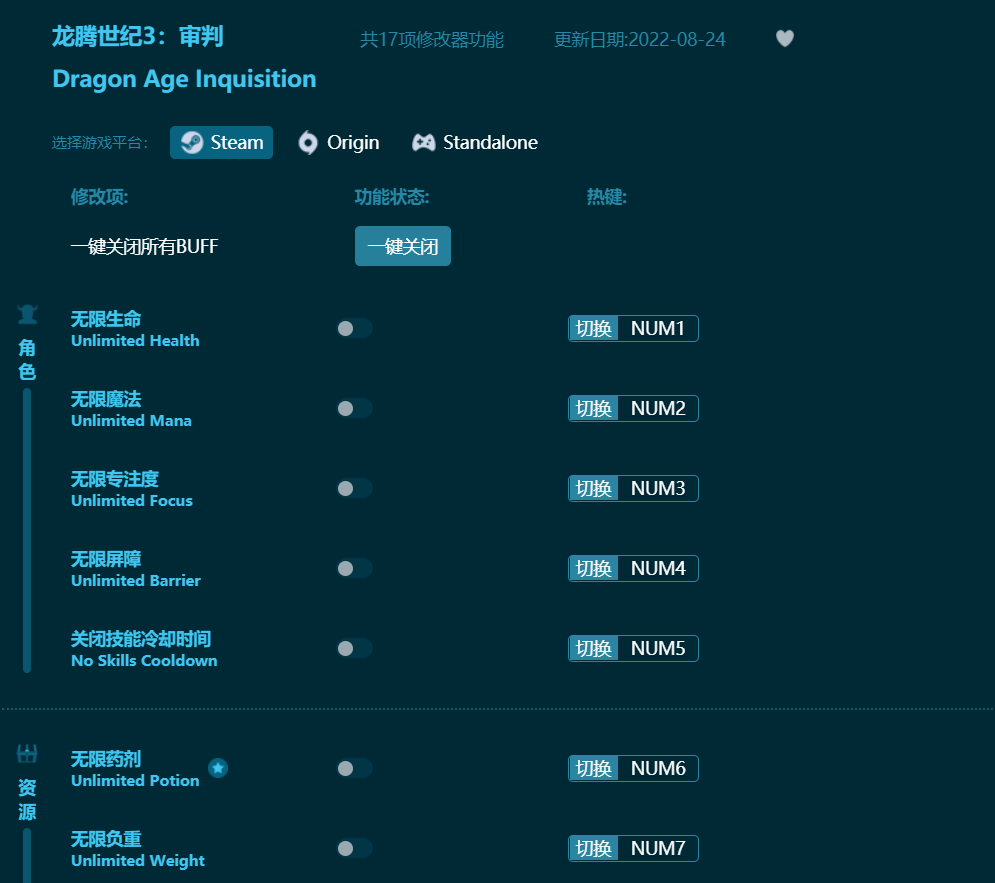Click the star badge beside Unlimited Potion
The height and width of the screenshot is (883, 995).
pos(218,768)
